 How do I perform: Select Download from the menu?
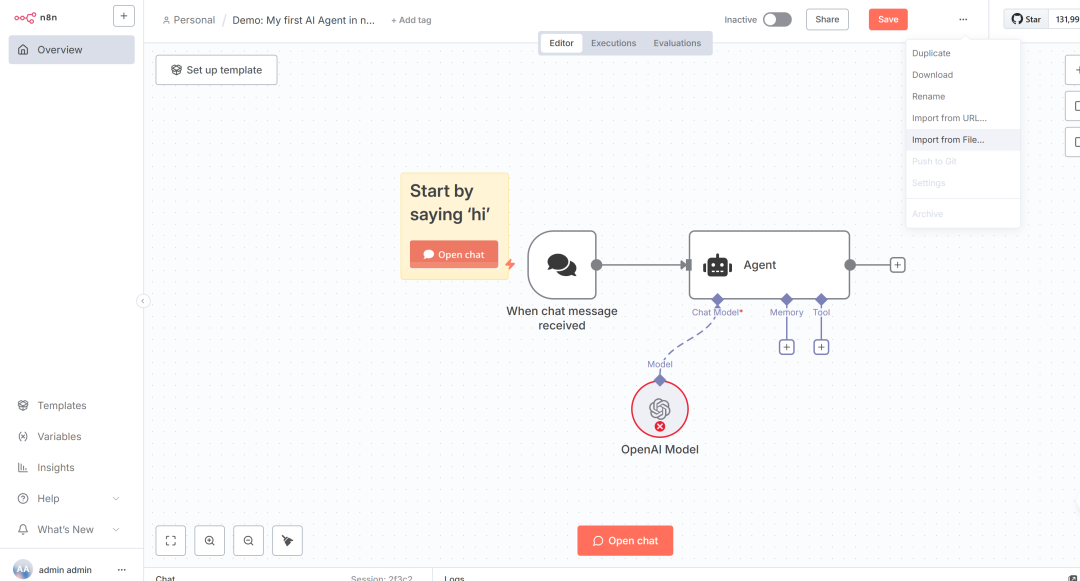[963, 74]
